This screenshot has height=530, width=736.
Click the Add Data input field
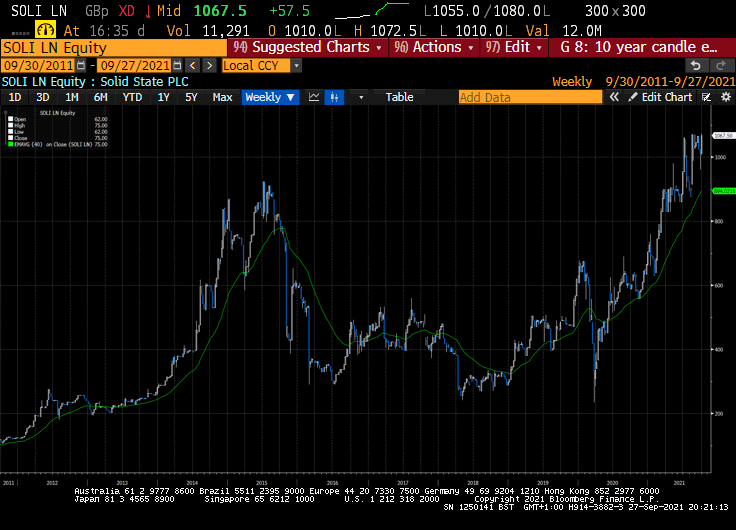point(530,97)
